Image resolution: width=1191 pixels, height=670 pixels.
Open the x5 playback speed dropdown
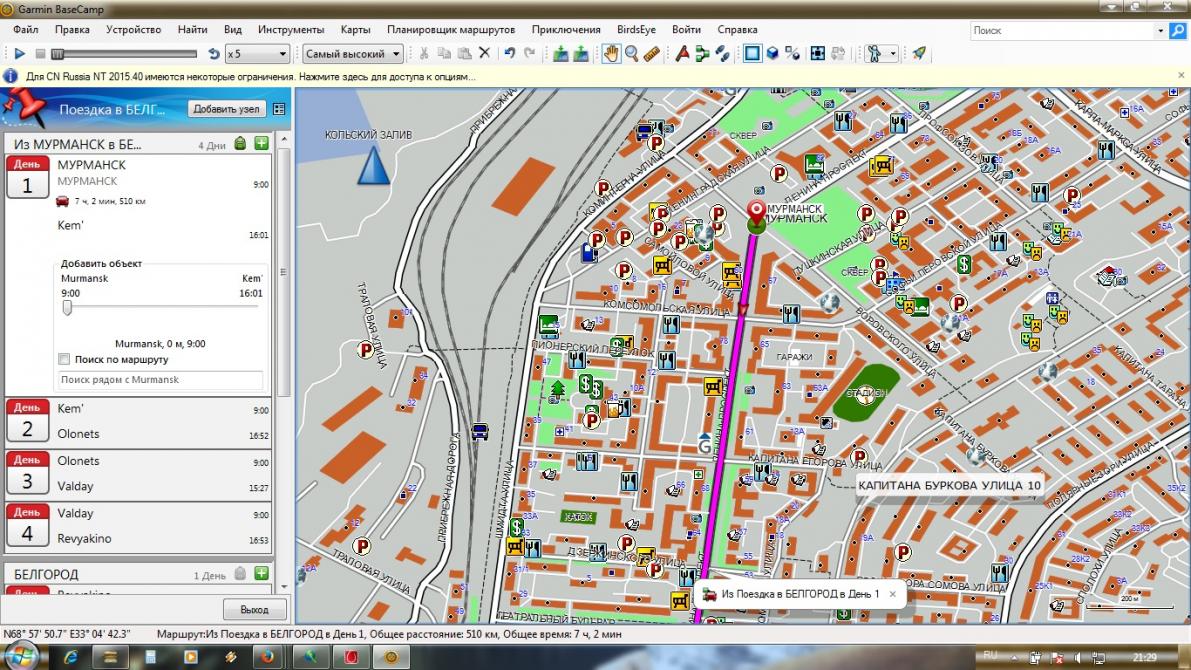point(257,54)
